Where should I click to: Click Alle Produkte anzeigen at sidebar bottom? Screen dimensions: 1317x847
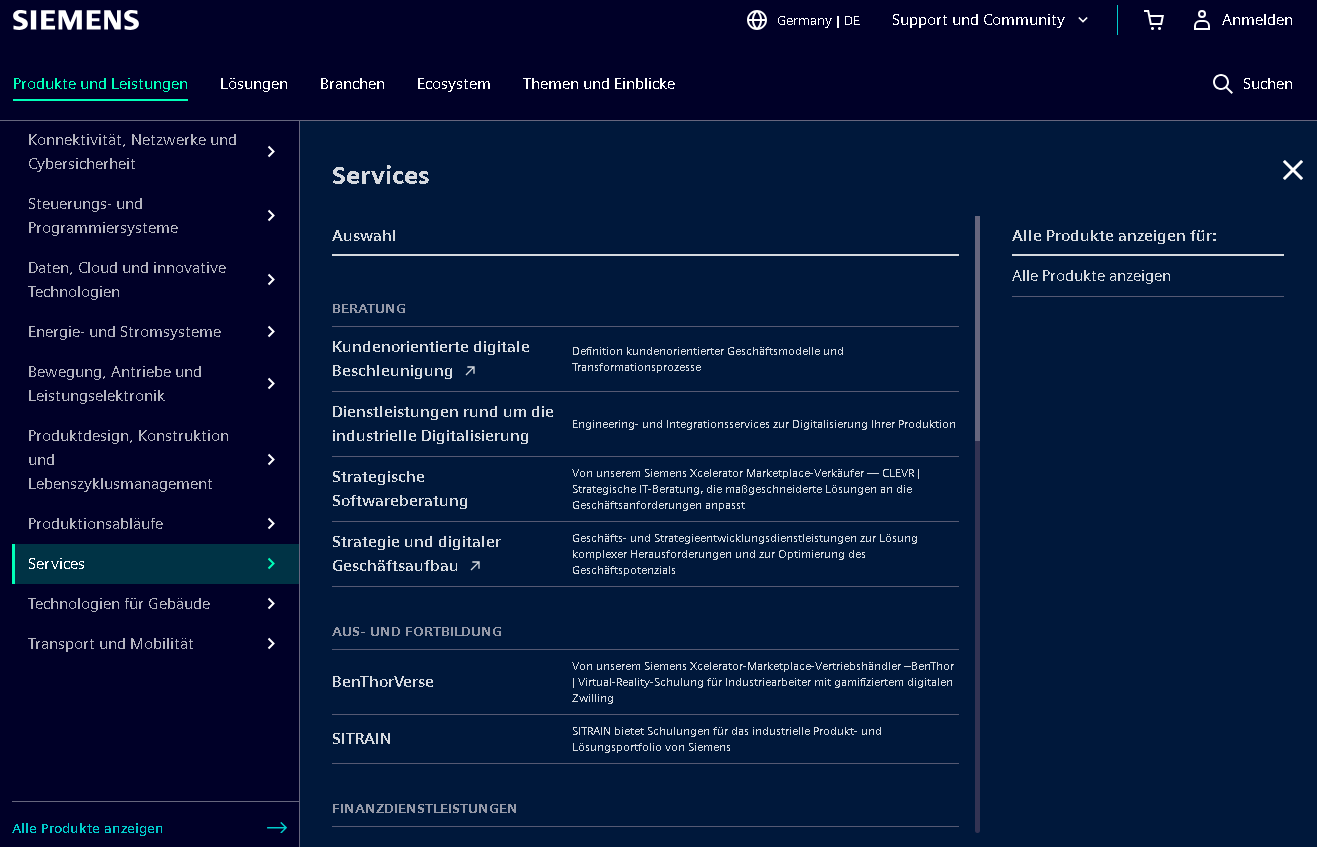[x=87, y=828]
